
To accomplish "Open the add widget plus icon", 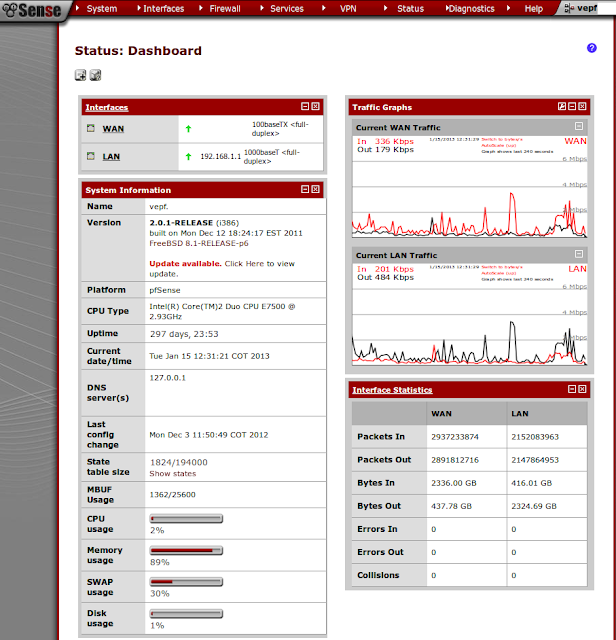I will [80, 75].
